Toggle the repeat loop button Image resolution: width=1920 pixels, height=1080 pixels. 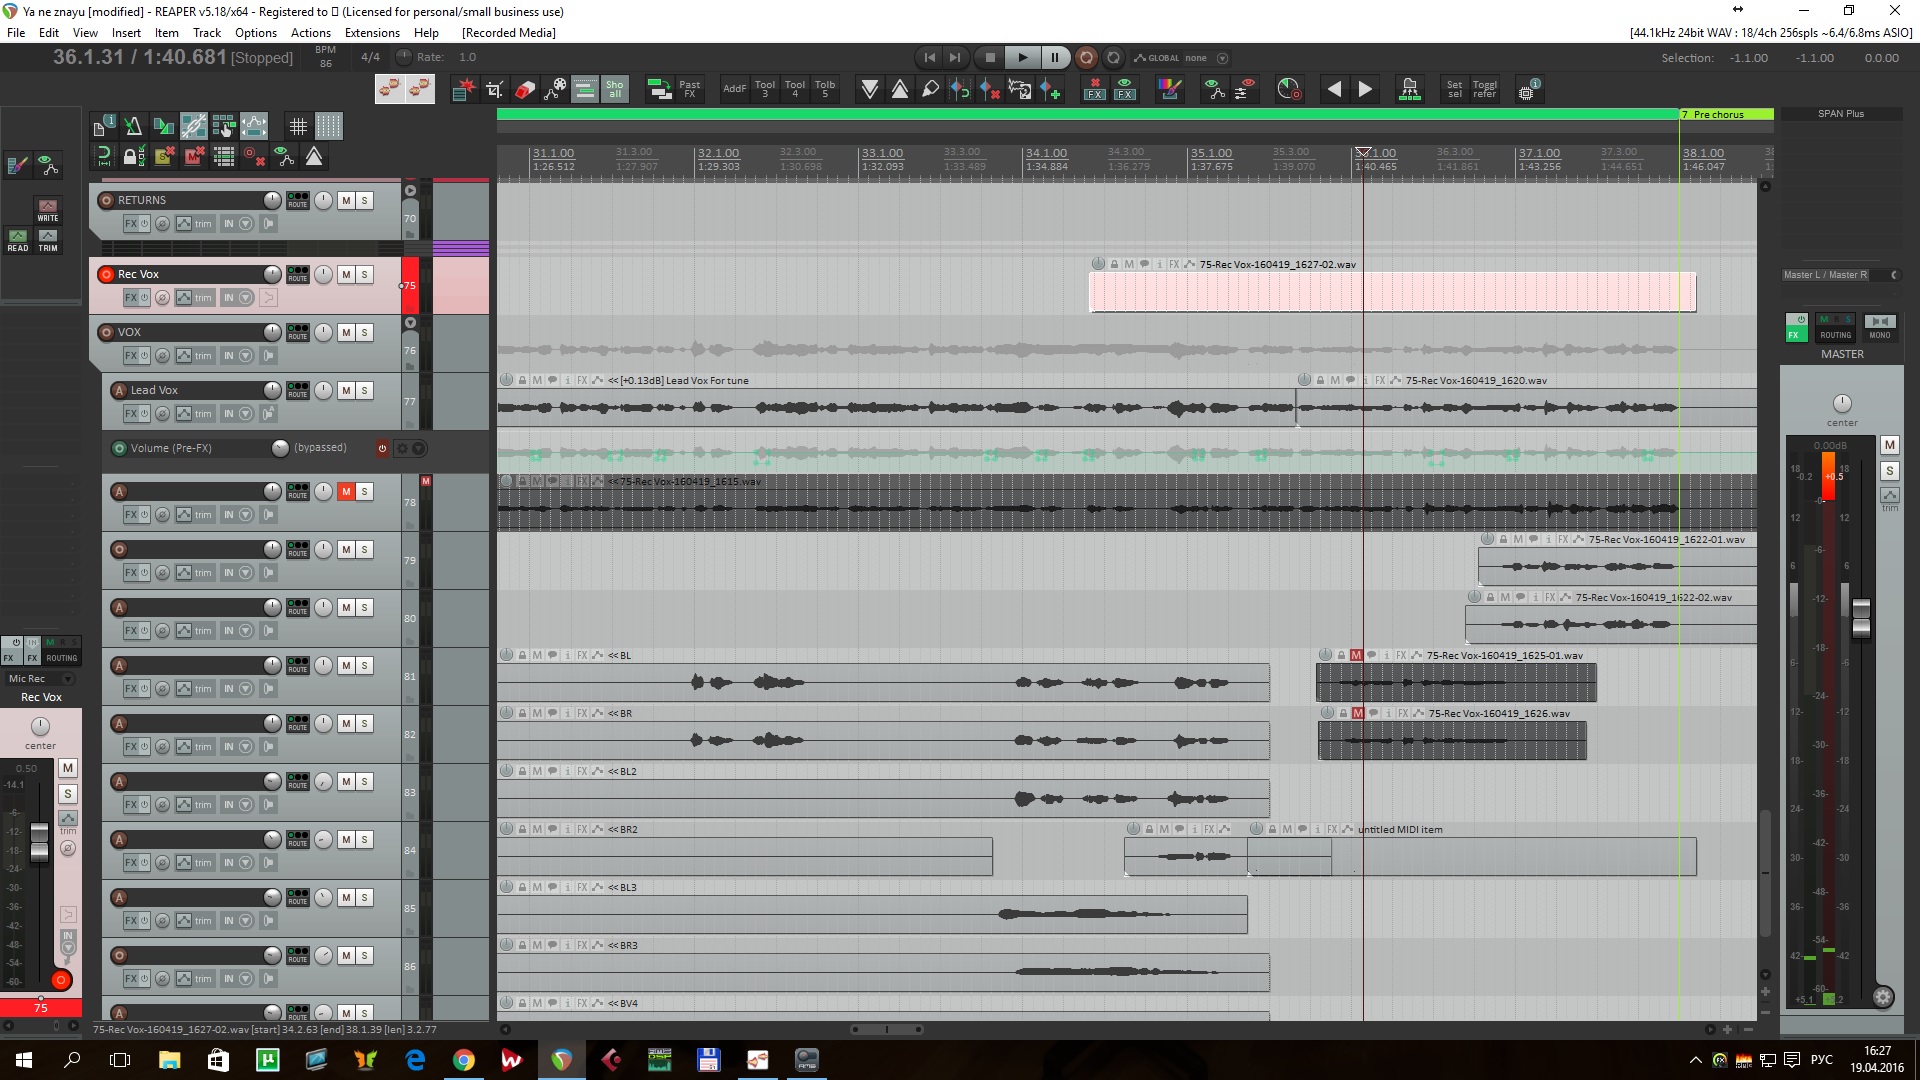point(1113,57)
